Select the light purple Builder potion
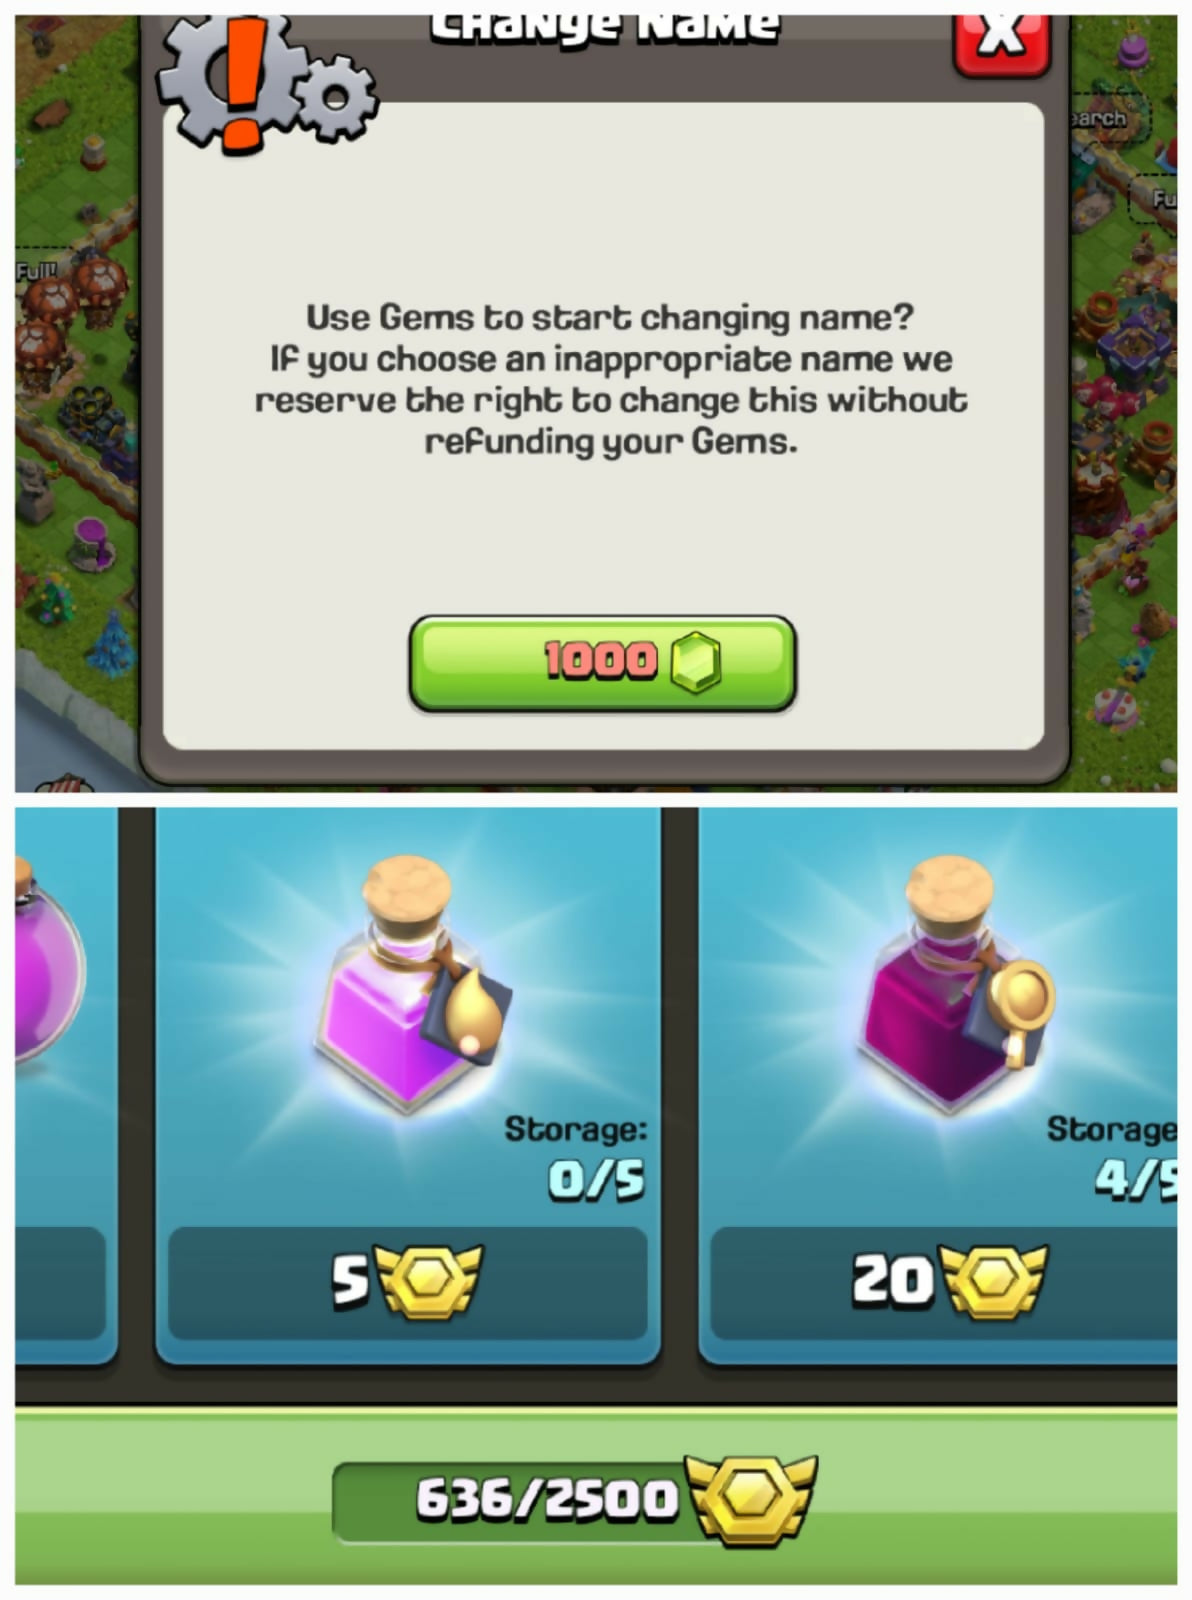 coord(412,983)
